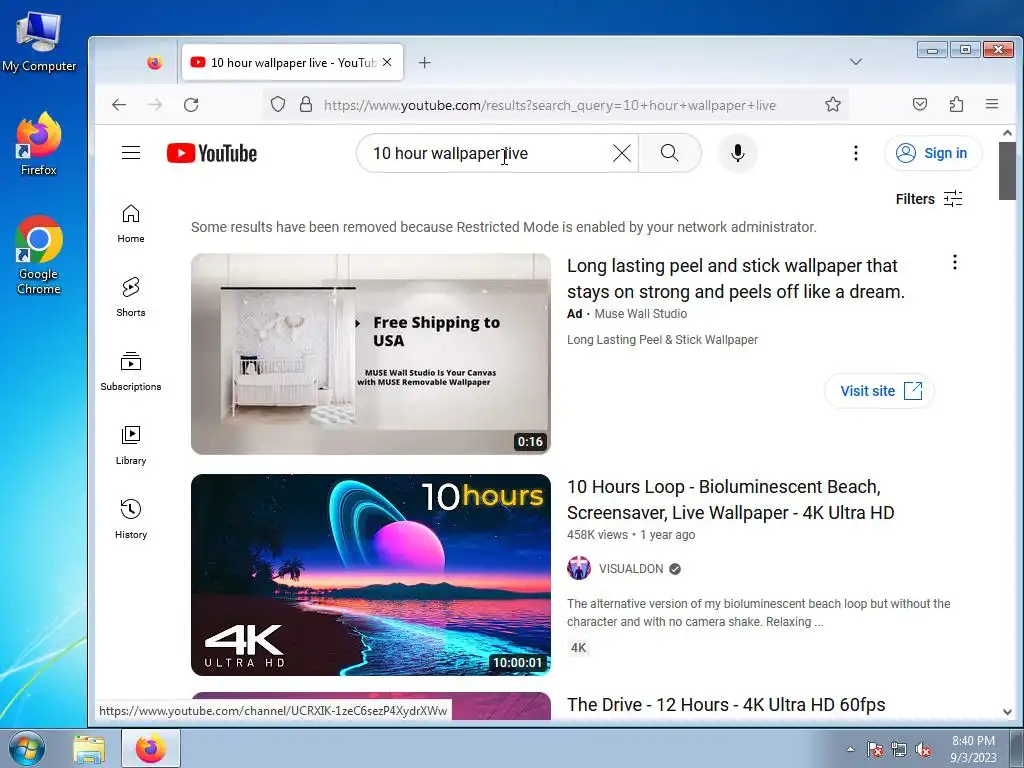Click Muse Wall Studio advertiser name
The image size is (1024, 768).
pos(641,314)
